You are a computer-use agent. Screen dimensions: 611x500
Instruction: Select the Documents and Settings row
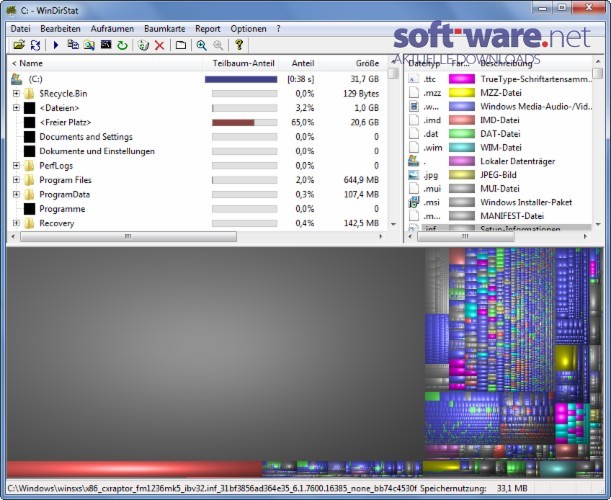coord(86,137)
